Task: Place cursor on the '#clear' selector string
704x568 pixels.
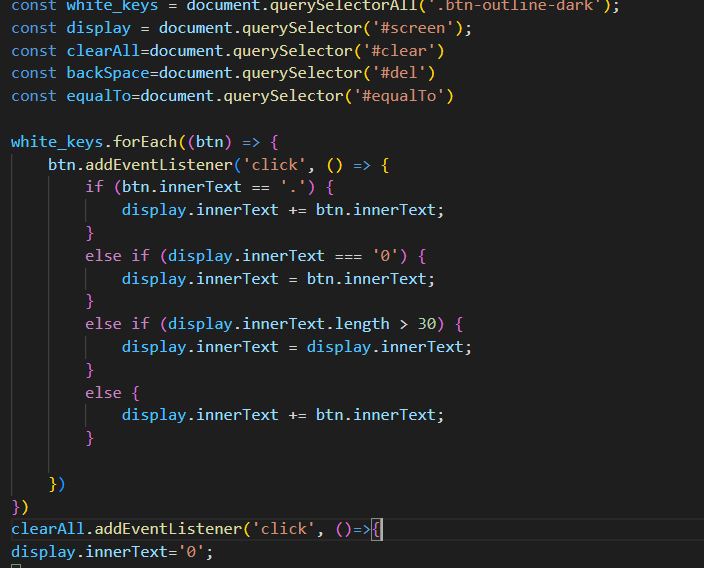Action: coord(404,50)
